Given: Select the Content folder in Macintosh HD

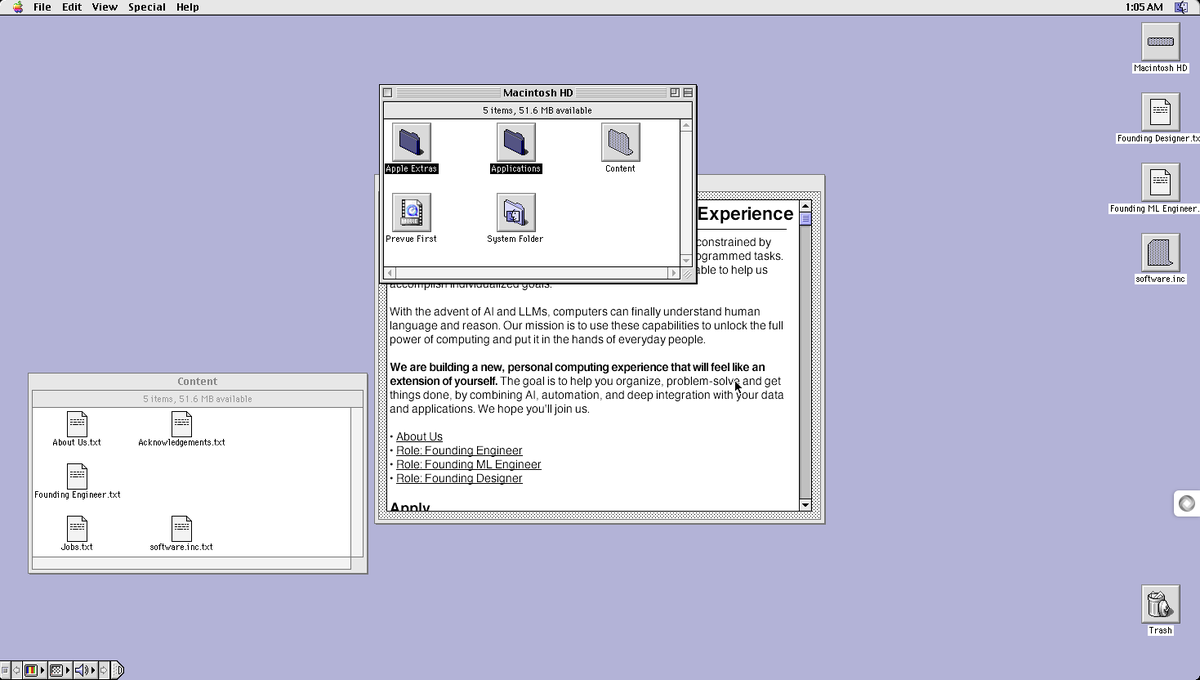Looking at the screenshot, I should [x=620, y=142].
